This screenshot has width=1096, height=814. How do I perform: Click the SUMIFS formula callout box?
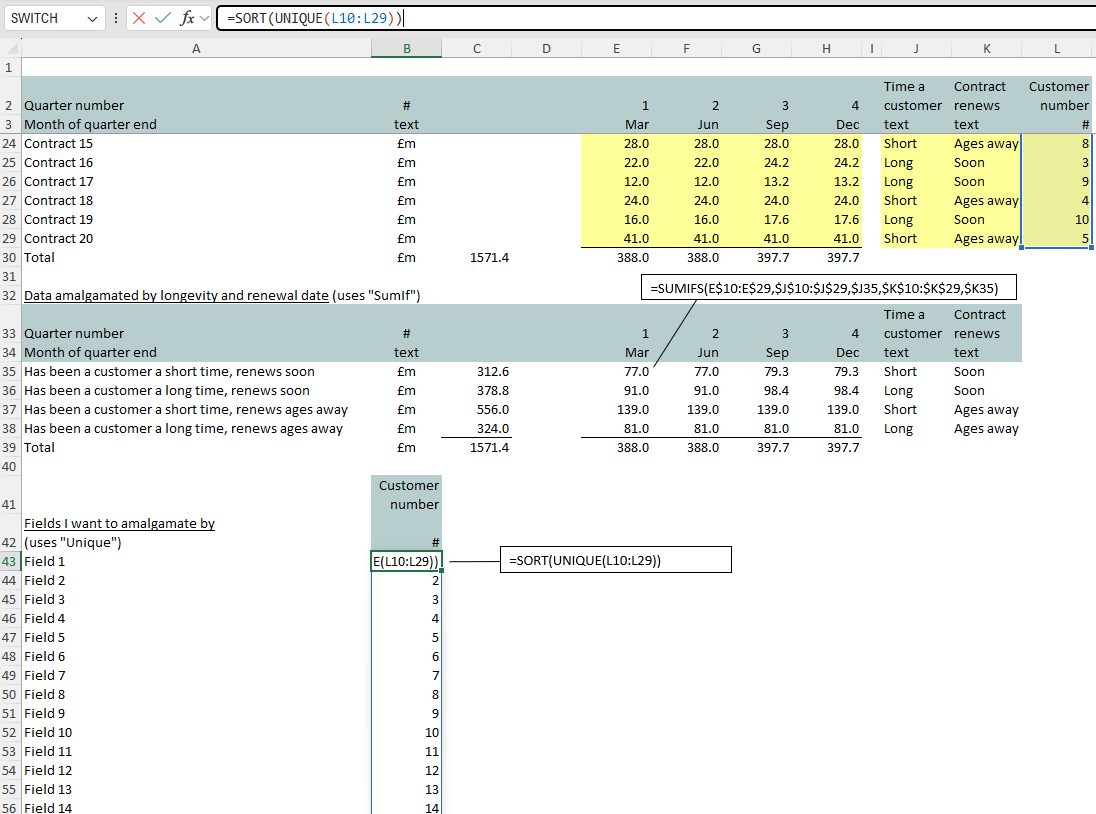click(829, 288)
